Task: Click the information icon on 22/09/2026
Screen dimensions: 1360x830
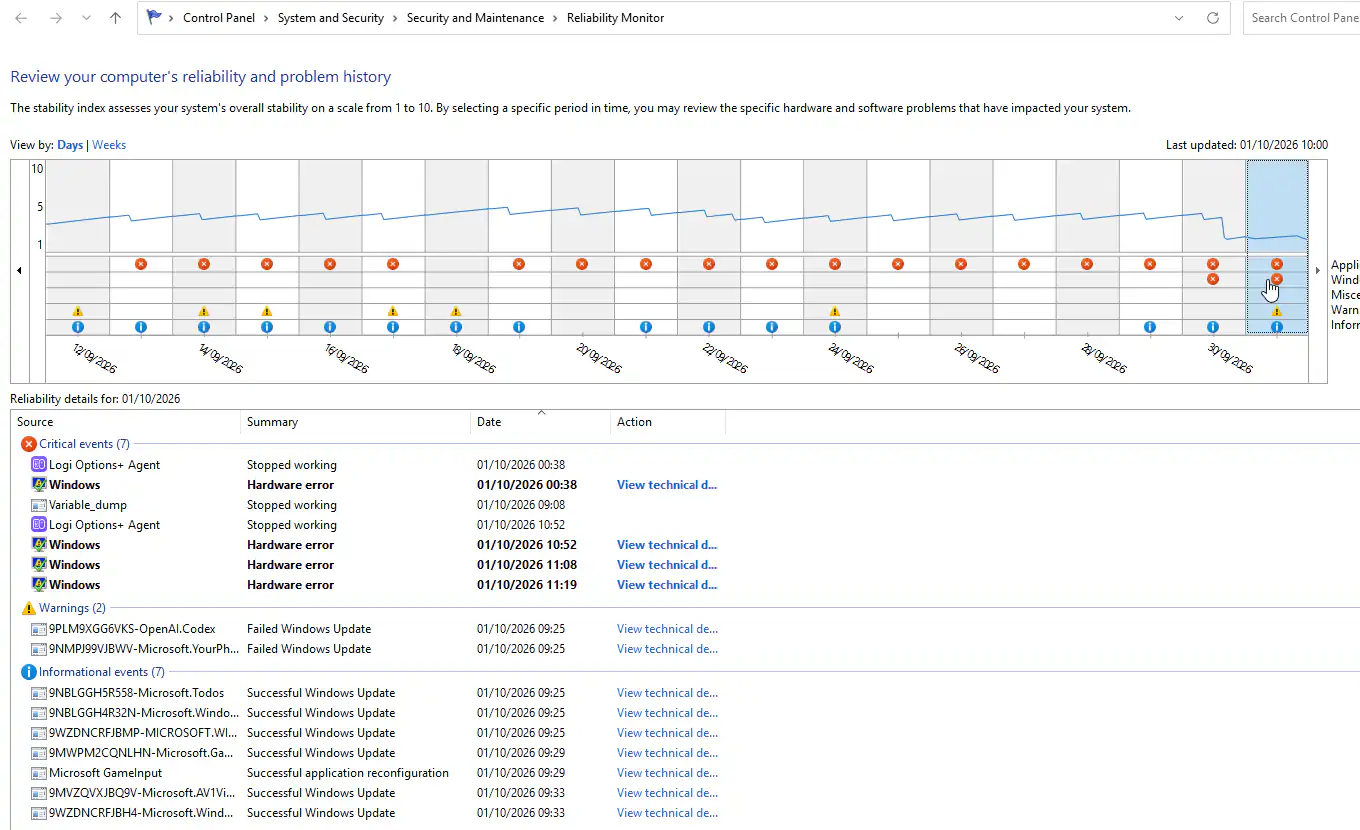Action: [709, 327]
